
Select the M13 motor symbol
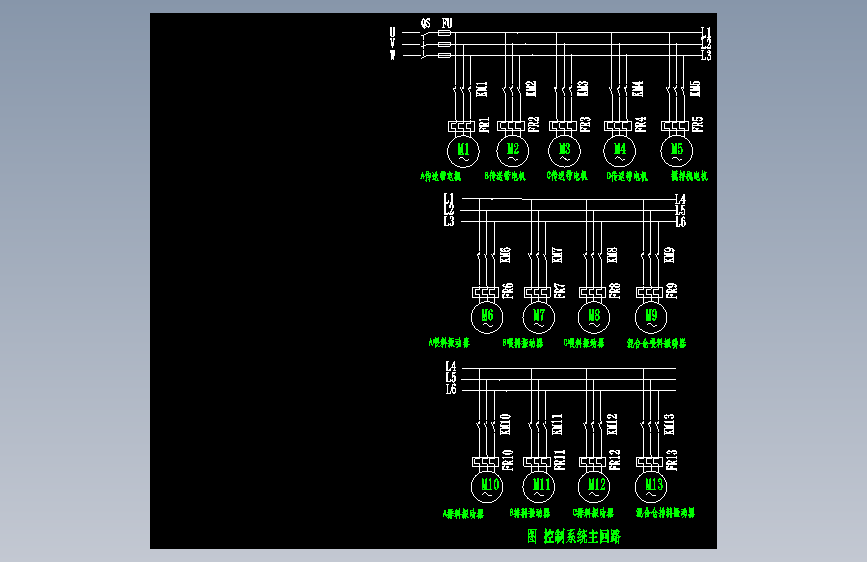pos(651,487)
